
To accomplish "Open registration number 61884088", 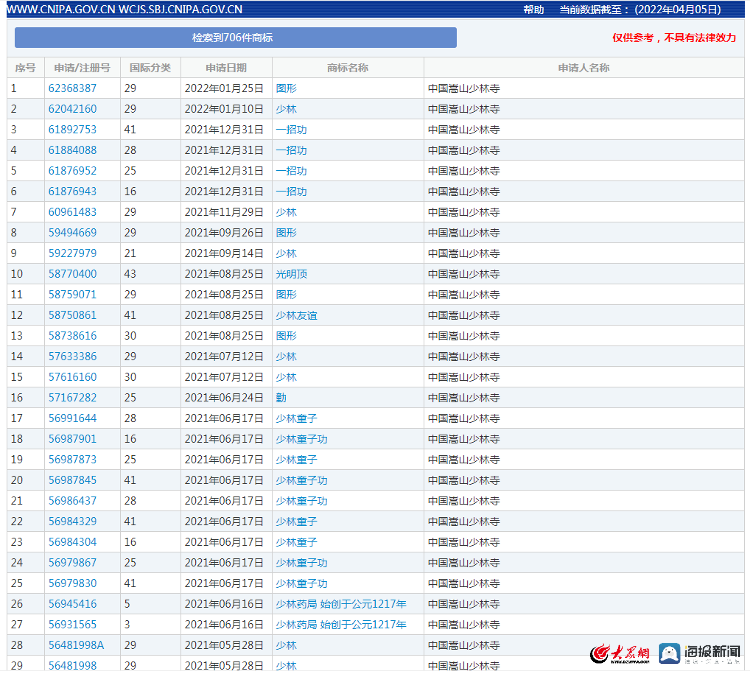I will 72,150.
